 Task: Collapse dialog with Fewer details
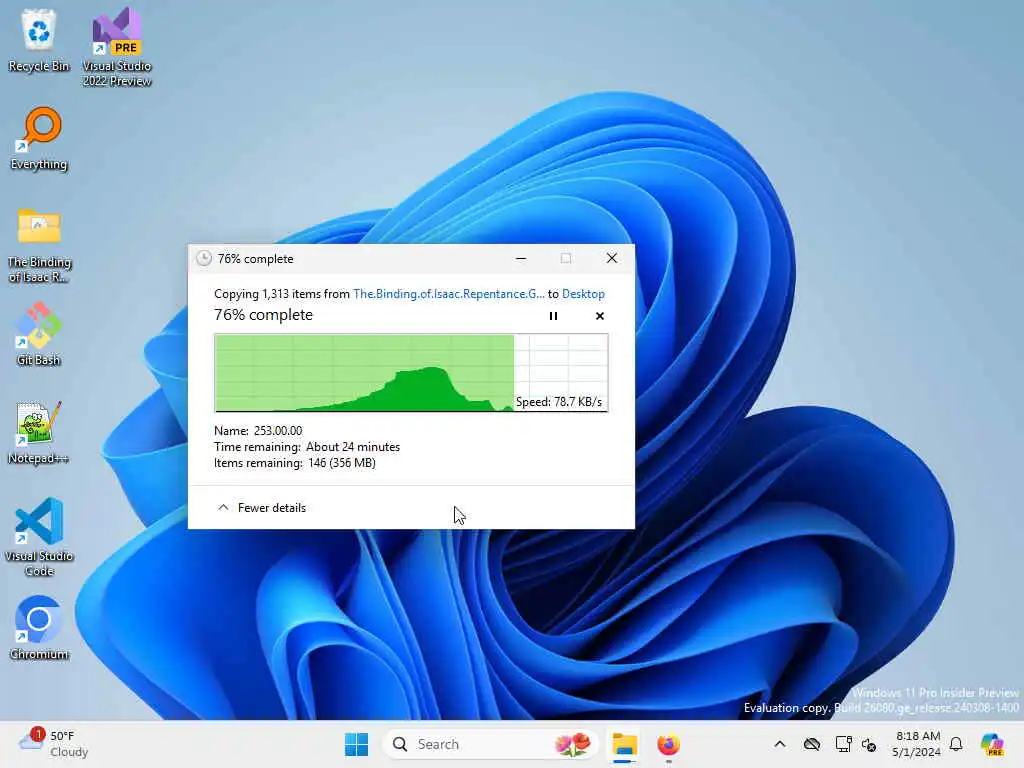pyautogui.click(x=261, y=507)
